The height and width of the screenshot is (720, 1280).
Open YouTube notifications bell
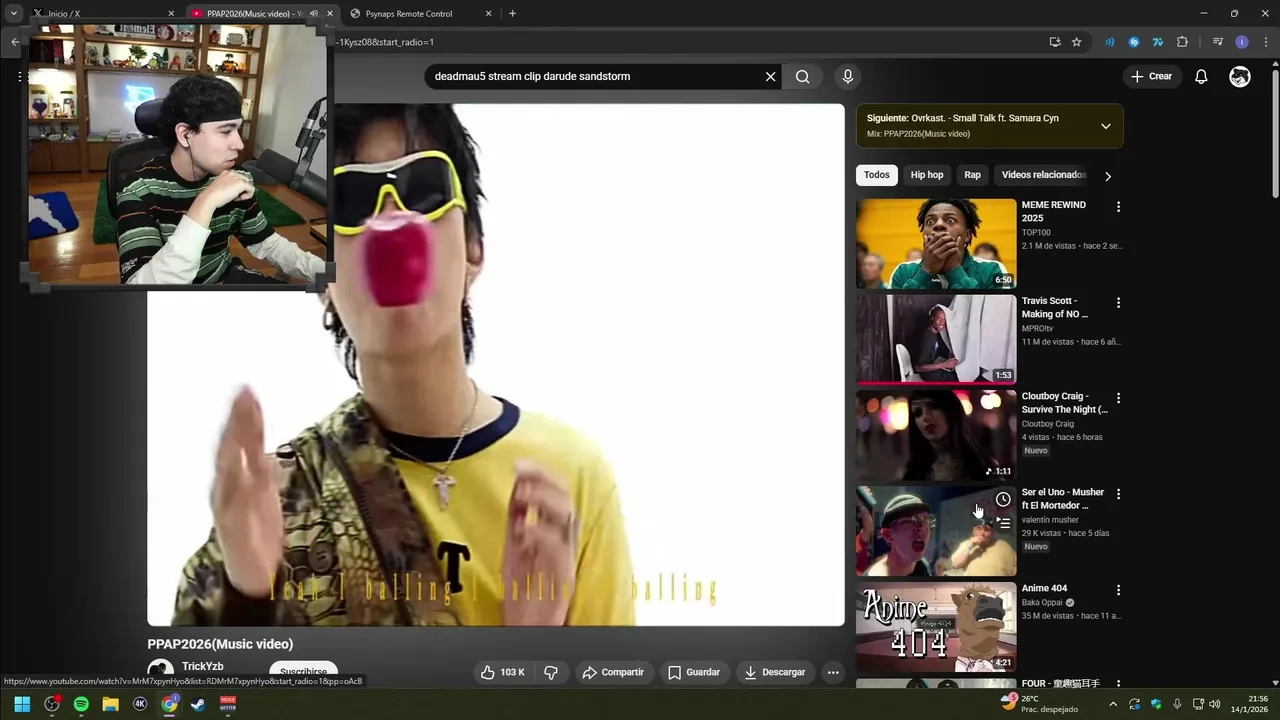coord(1201,76)
